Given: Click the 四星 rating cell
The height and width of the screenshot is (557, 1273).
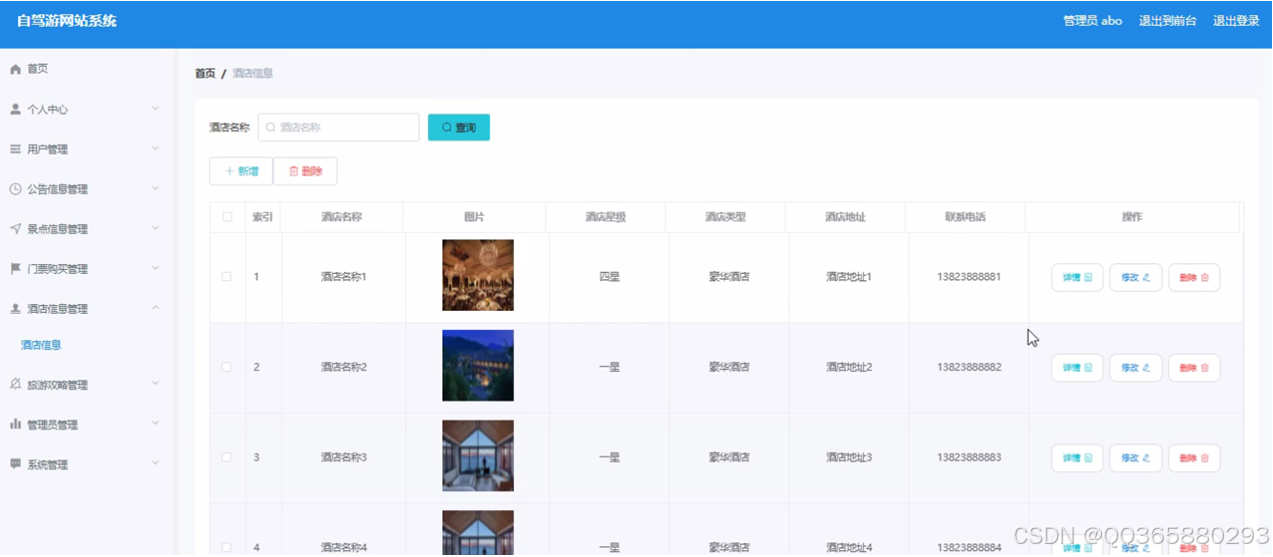Looking at the screenshot, I should 609,277.
